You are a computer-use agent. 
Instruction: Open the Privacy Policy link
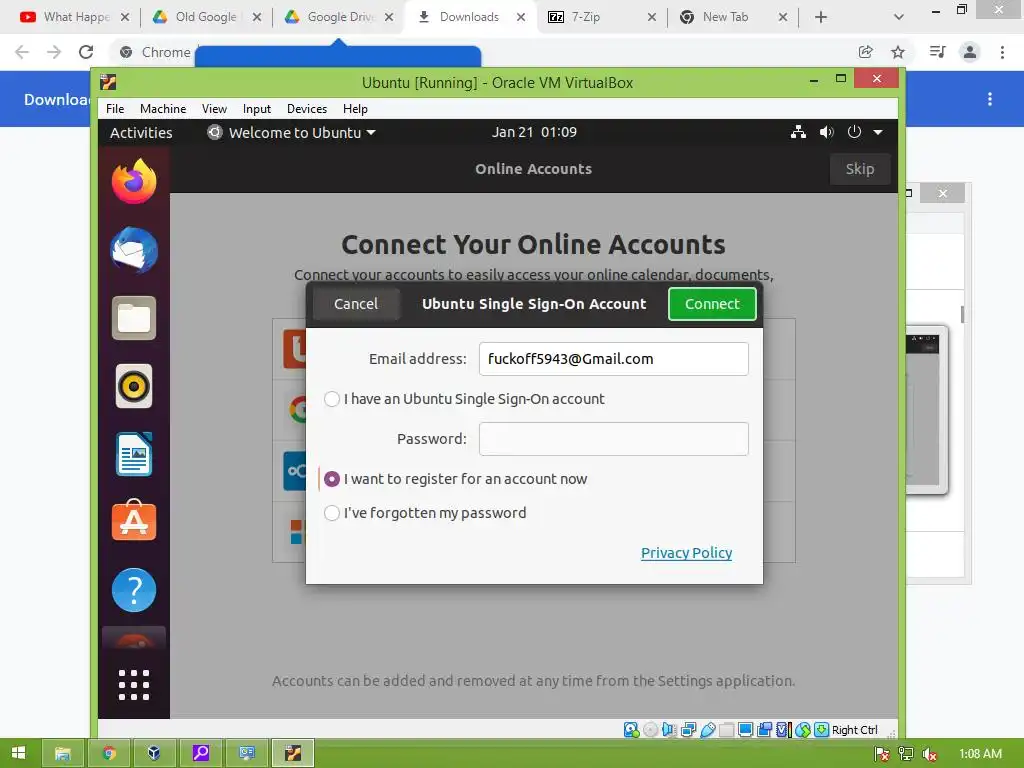pyautogui.click(x=686, y=552)
